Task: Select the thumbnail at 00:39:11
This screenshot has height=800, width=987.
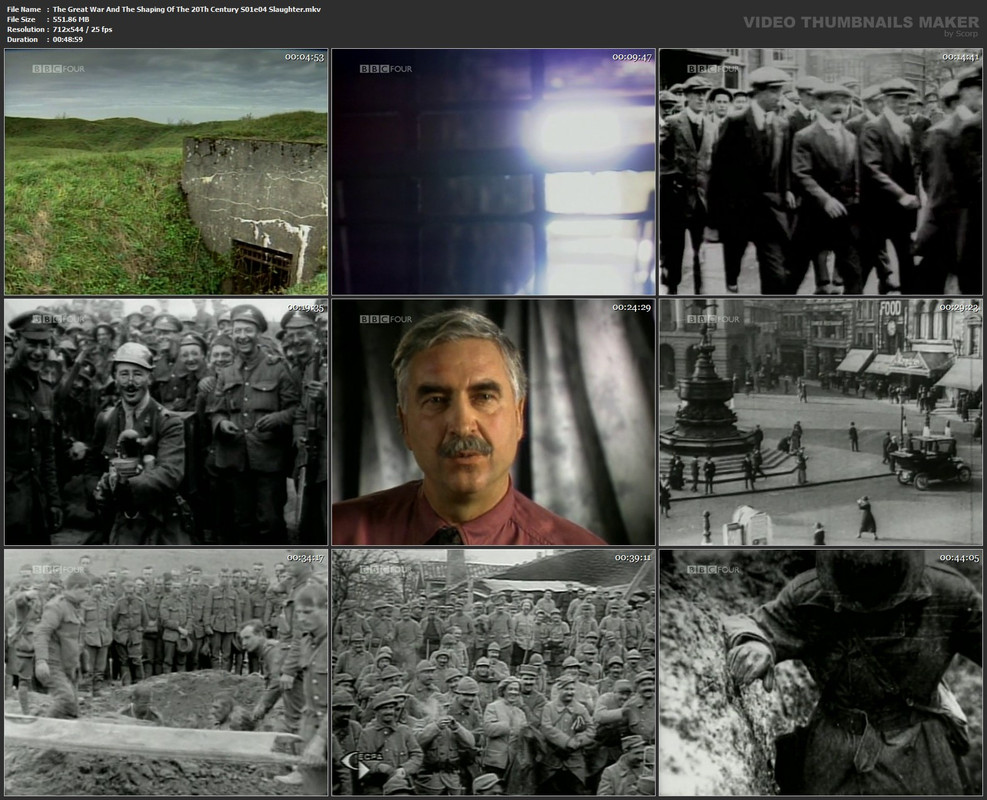Action: [x=494, y=672]
